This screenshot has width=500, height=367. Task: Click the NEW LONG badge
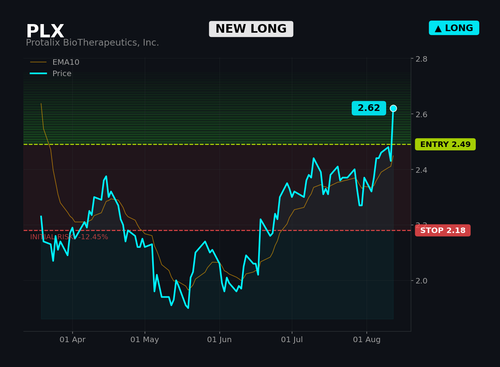pos(251,29)
